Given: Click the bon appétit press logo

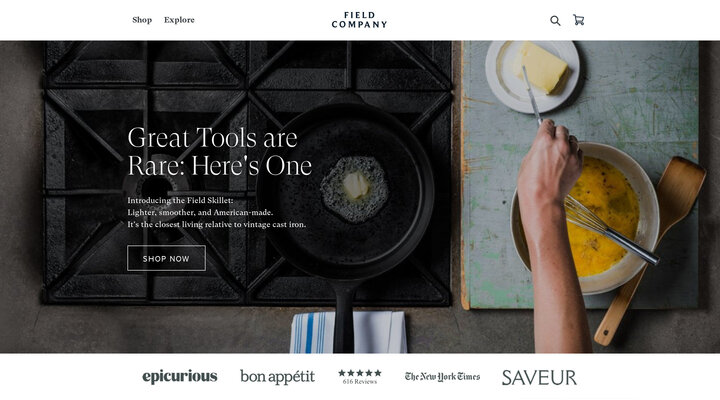Looking at the screenshot, I should [x=277, y=377].
